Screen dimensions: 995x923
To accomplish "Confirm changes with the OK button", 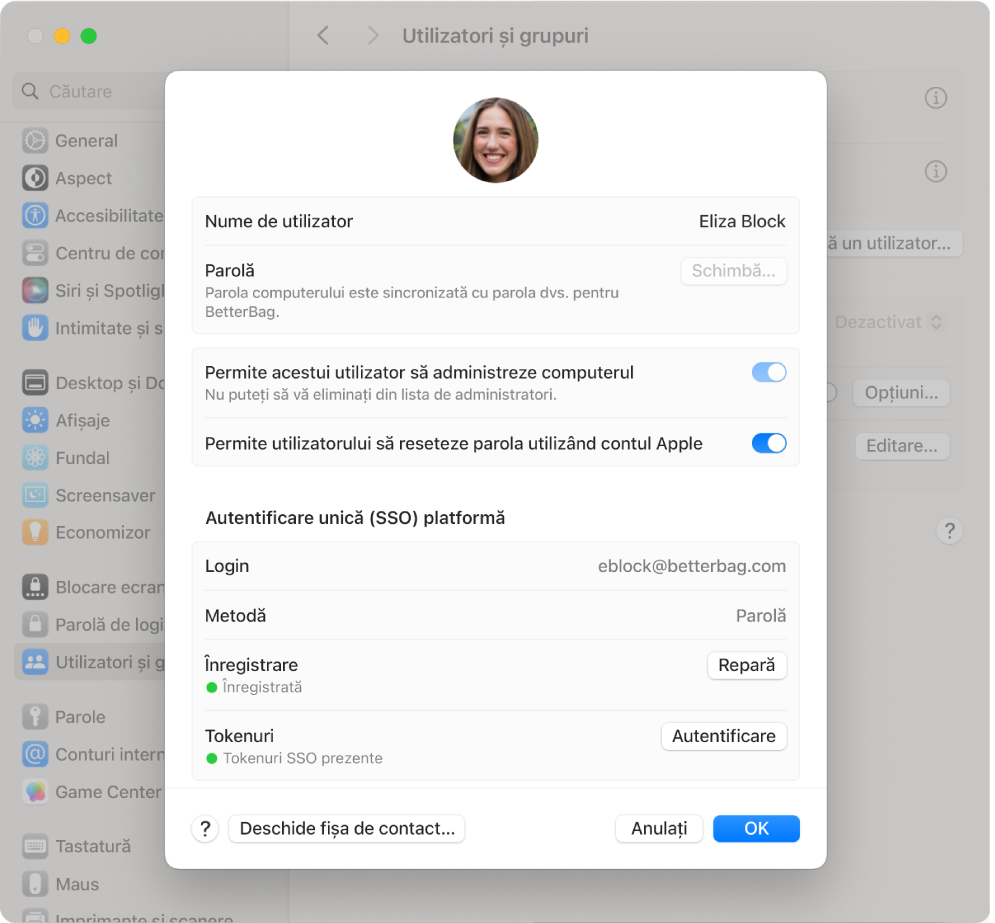I will coord(756,828).
